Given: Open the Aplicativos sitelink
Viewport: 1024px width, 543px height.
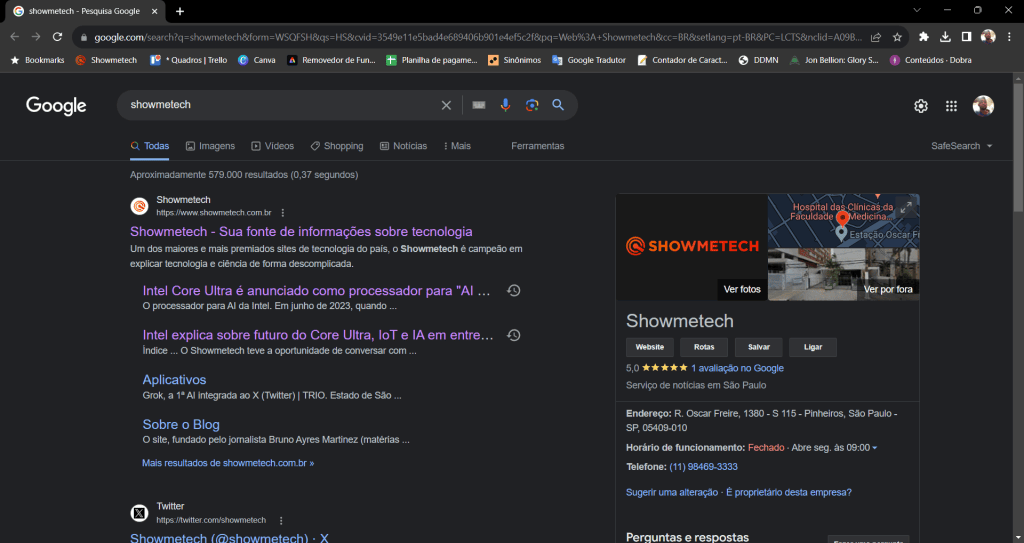Looking at the screenshot, I should 174,380.
